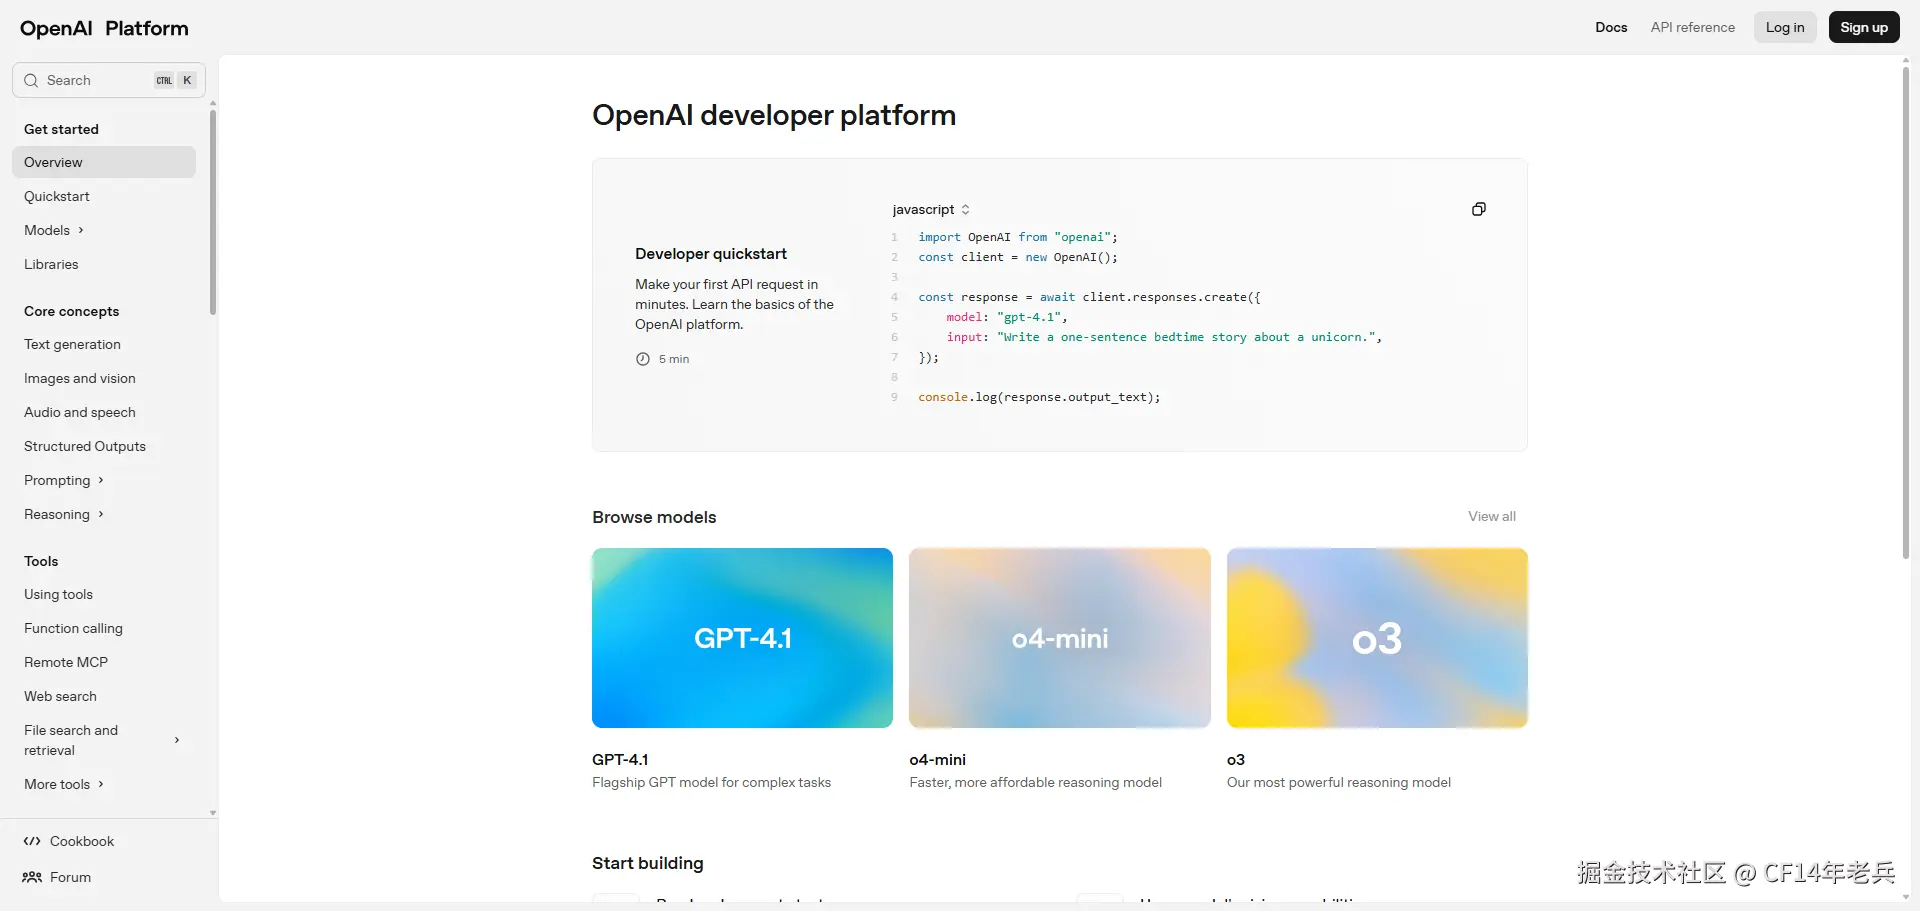The image size is (1920, 911).
Task: Click the 'Core concepts' sidebar heading
Action: point(71,311)
